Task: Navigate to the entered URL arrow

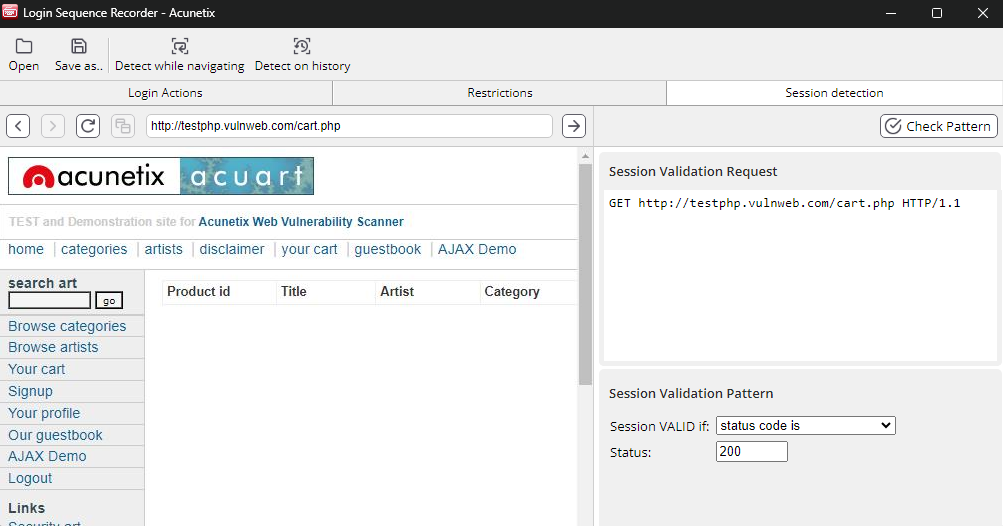Action: tap(574, 126)
